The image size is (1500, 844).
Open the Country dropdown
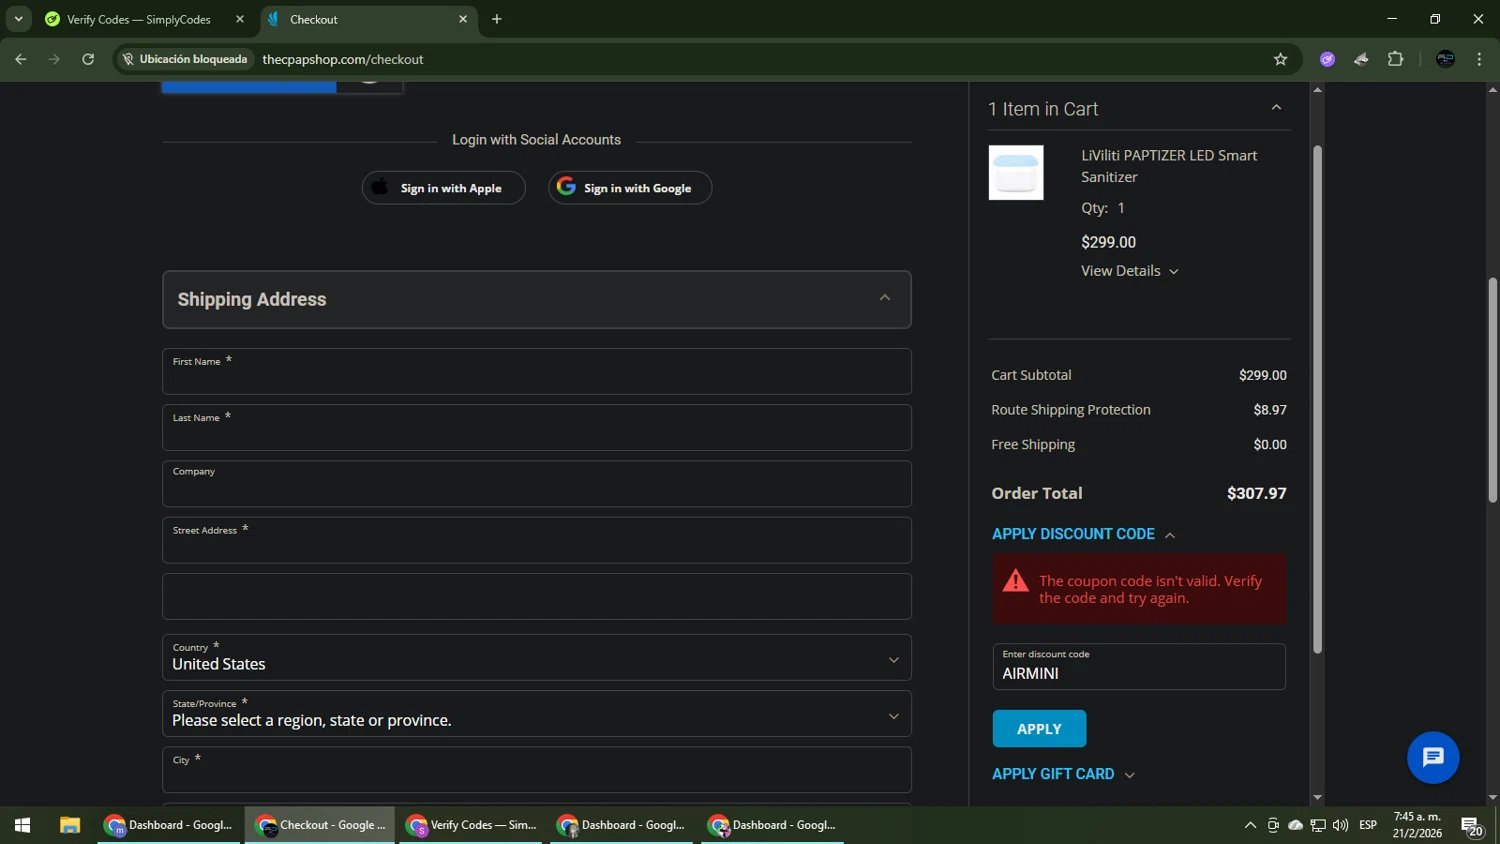(x=537, y=657)
